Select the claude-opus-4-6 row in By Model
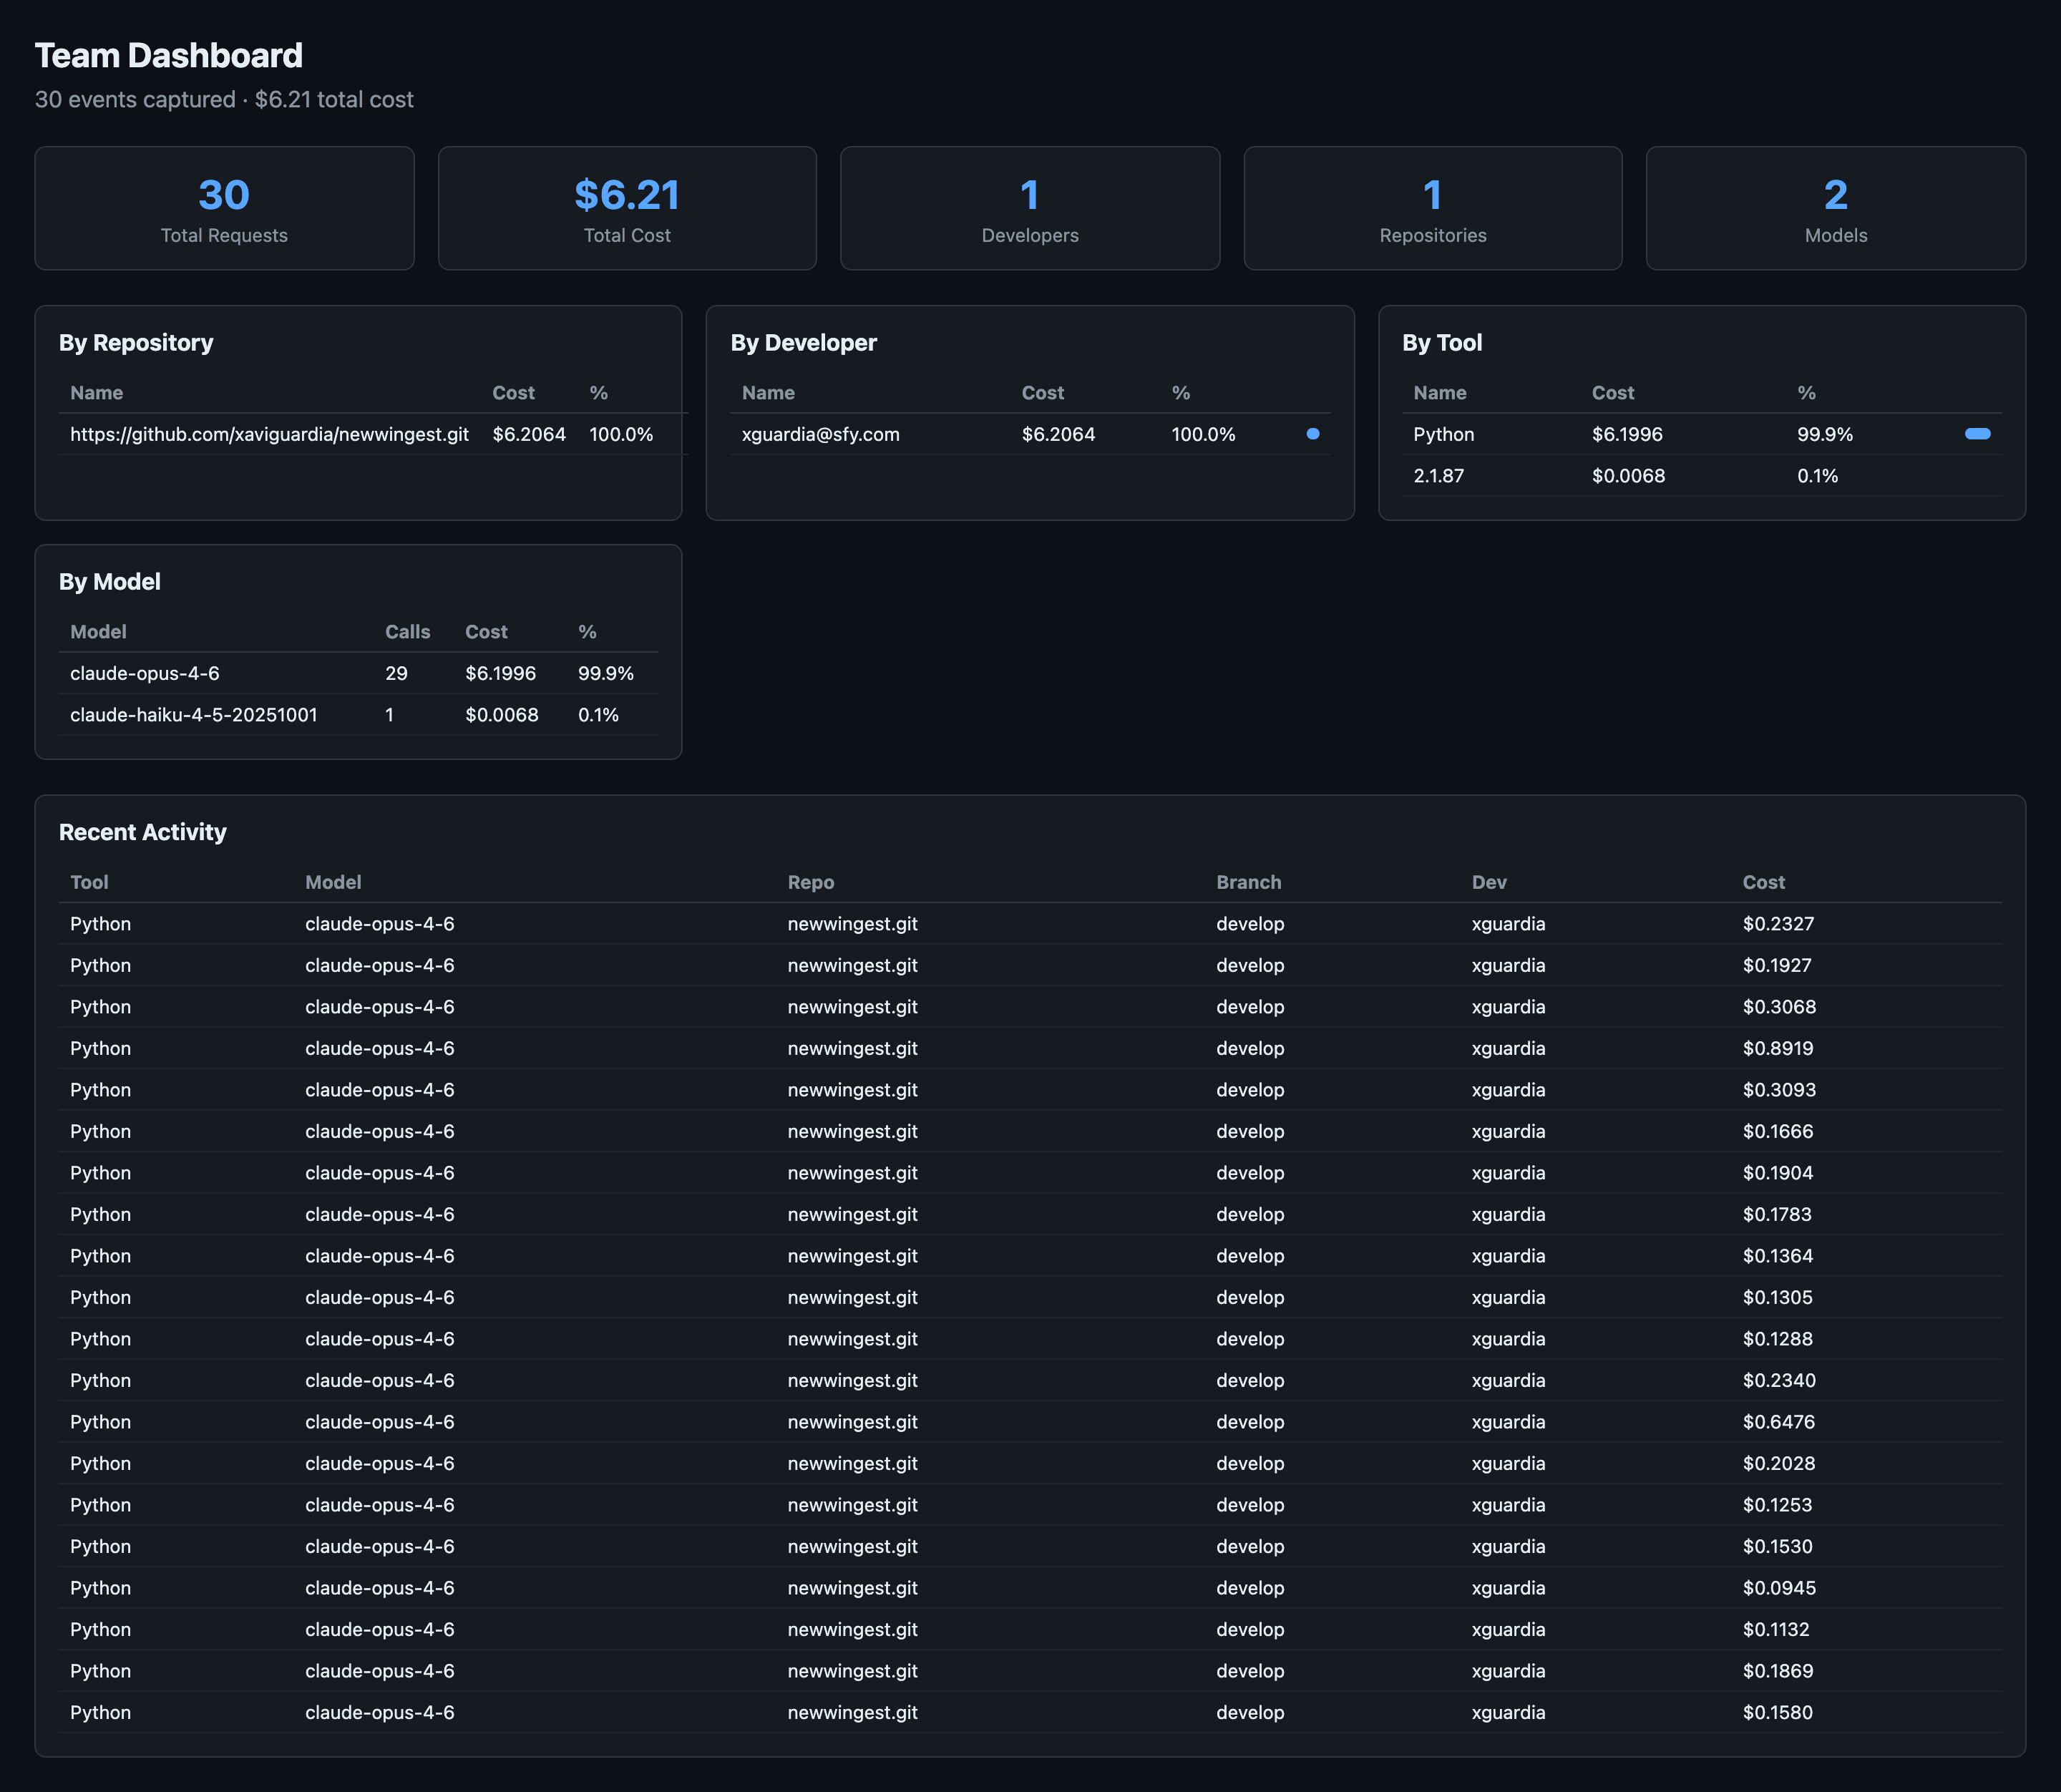Image resolution: width=2061 pixels, height=1792 pixels. pyautogui.click(x=145, y=673)
